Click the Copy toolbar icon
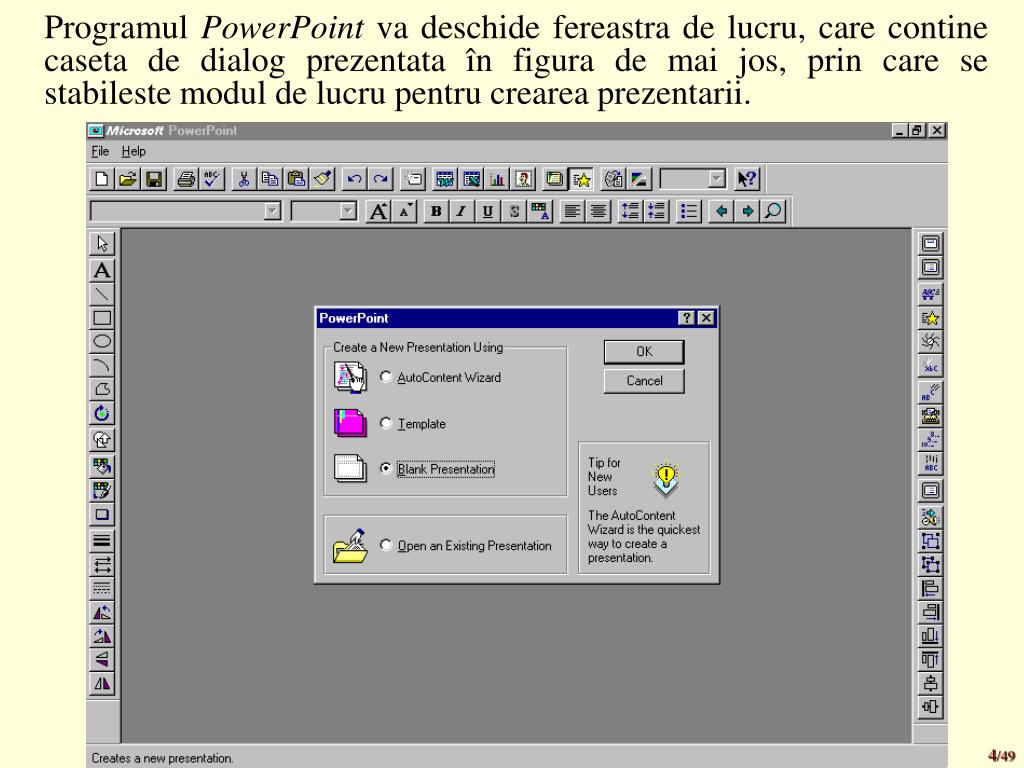 pos(270,179)
